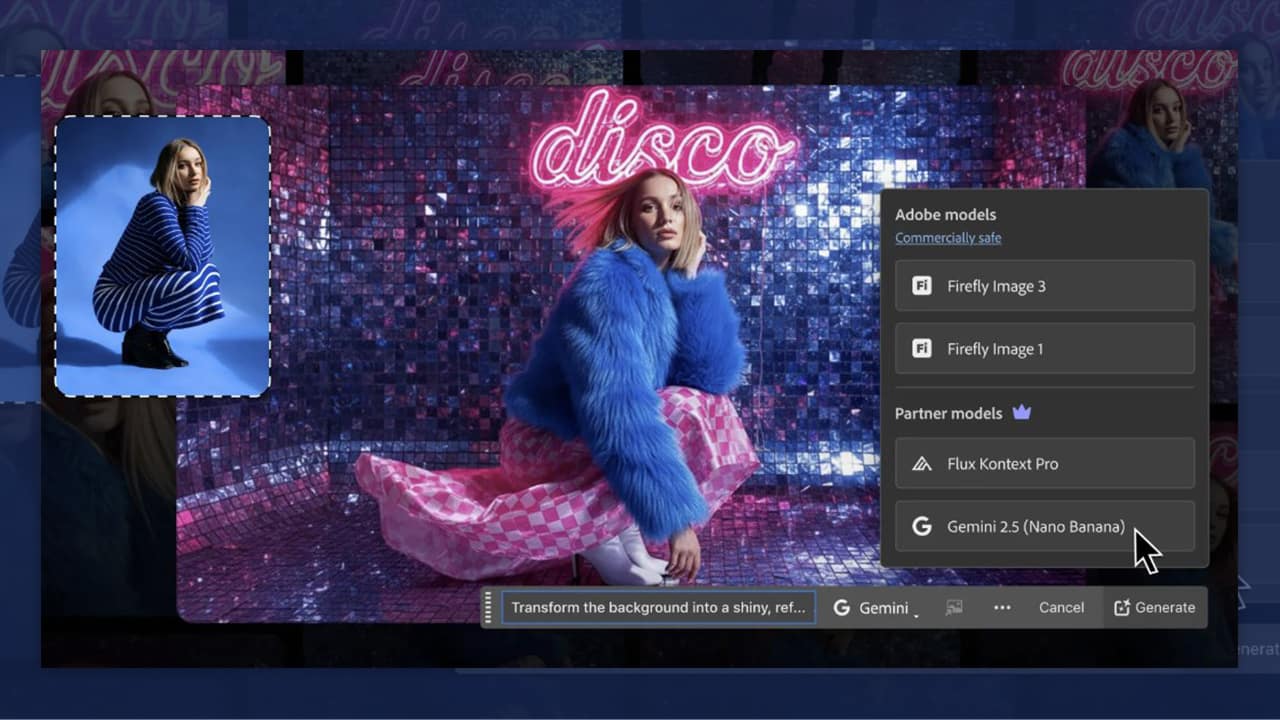The image size is (1280, 720).
Task: Click the Fi icon beside Firefly Image 1
Action: (x=922, y=349)
